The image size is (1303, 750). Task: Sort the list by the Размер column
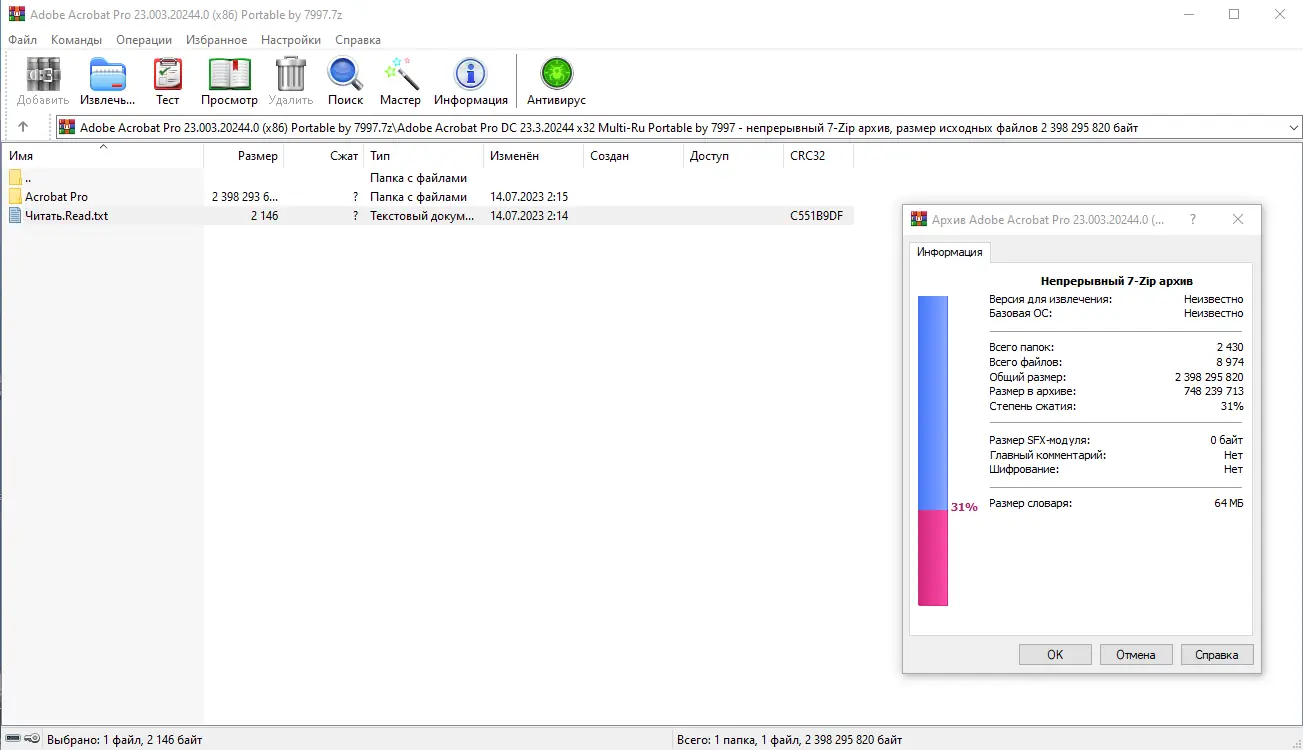[x=244, y=156]
